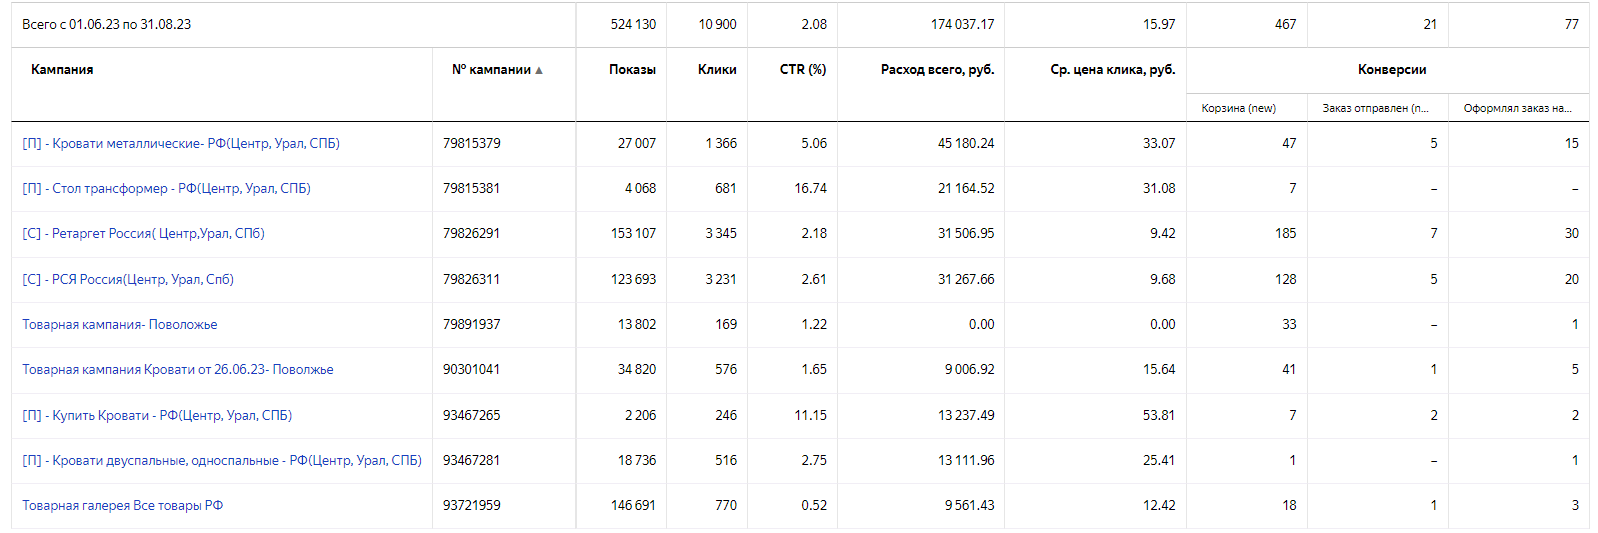The height and width of the screenshot is (533, 1598).
Task: Open the Ретаргет Россия campaign link
Action: click(143, 233)
